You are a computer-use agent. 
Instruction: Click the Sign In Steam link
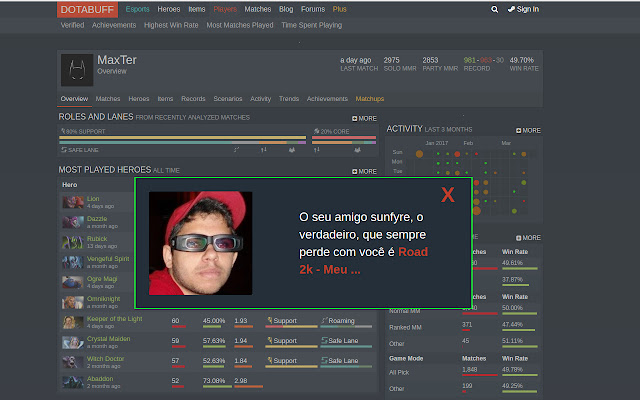[x=523, y=9]
